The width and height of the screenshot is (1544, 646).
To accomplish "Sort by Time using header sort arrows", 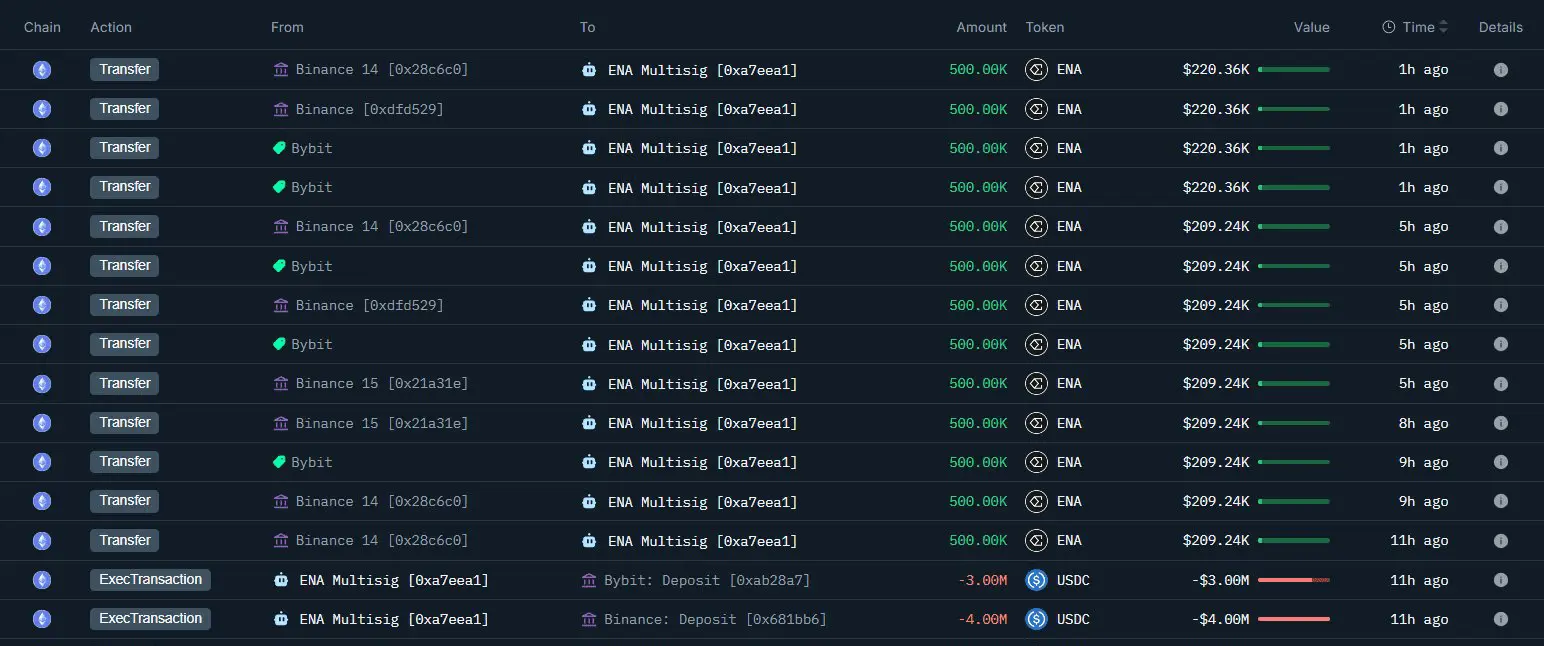I will pyautogui.click(x=1443, y=27).
